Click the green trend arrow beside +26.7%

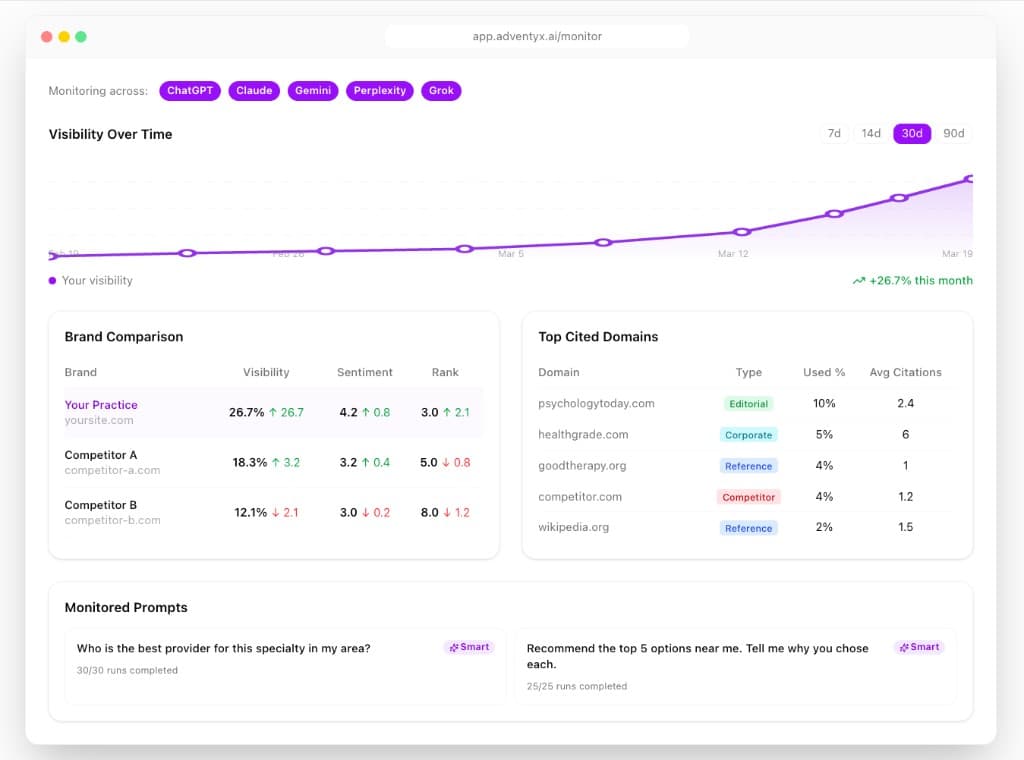(859, 281)
